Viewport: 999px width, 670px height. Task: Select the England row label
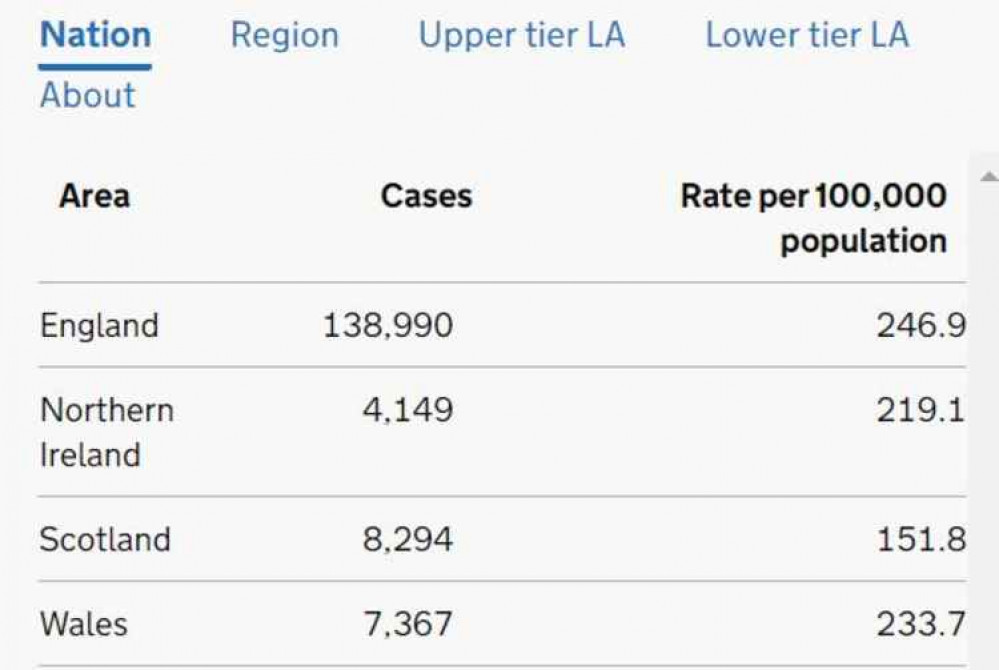(x=99, y=326)
